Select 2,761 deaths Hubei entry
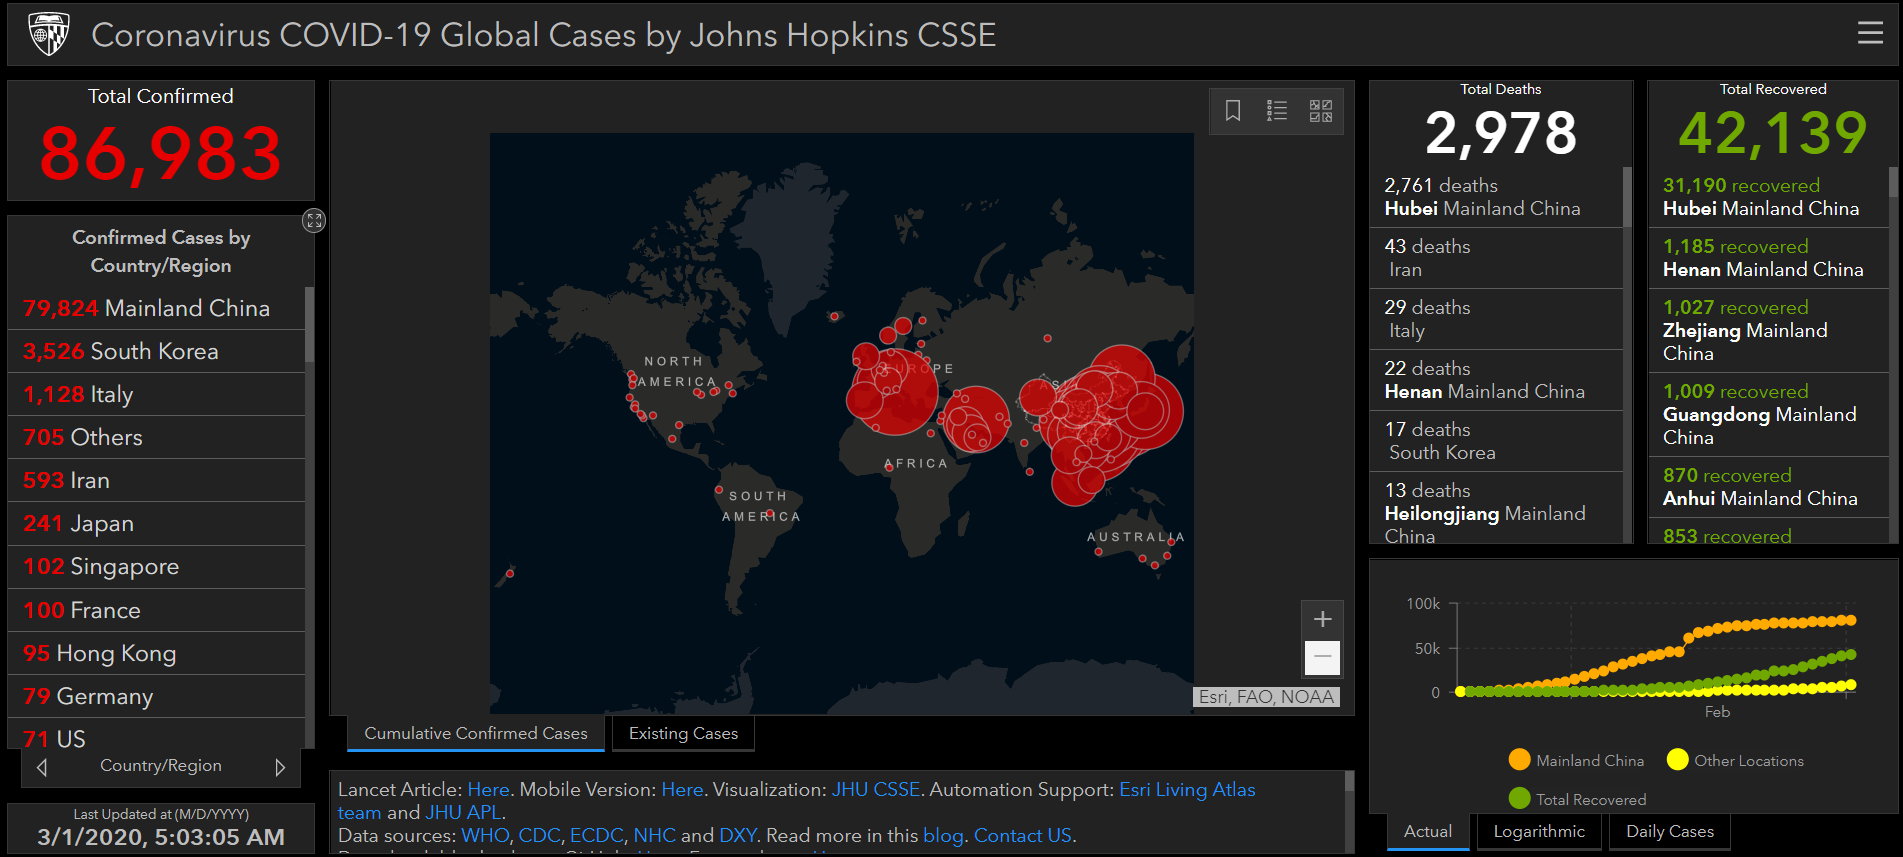Image resolution: width=1903 pixels, height=857 pixels. click(1496, 197)
